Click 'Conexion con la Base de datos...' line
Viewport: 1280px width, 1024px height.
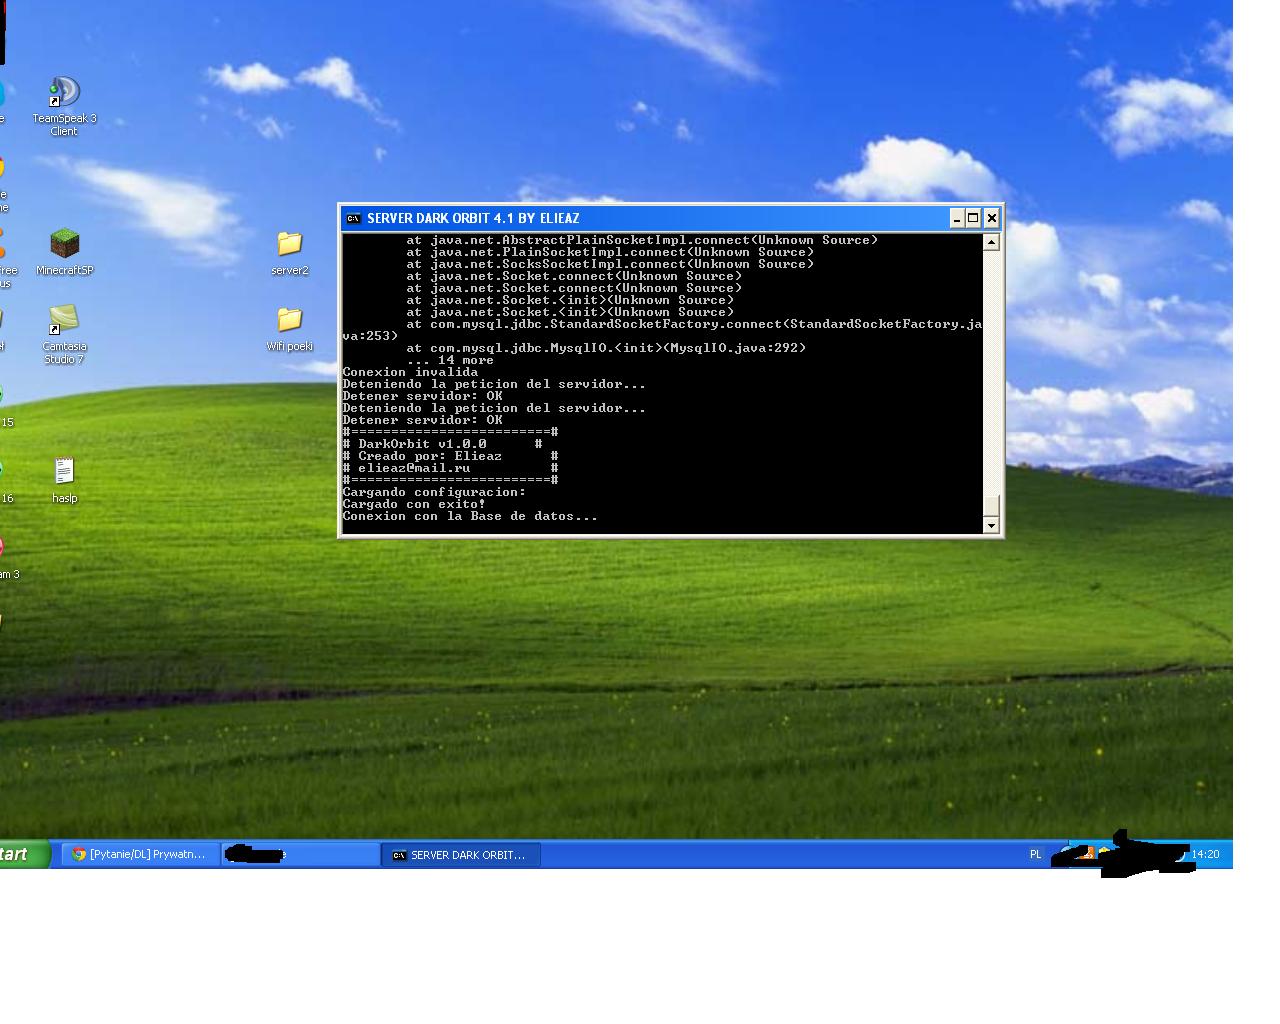coord(470,516)
